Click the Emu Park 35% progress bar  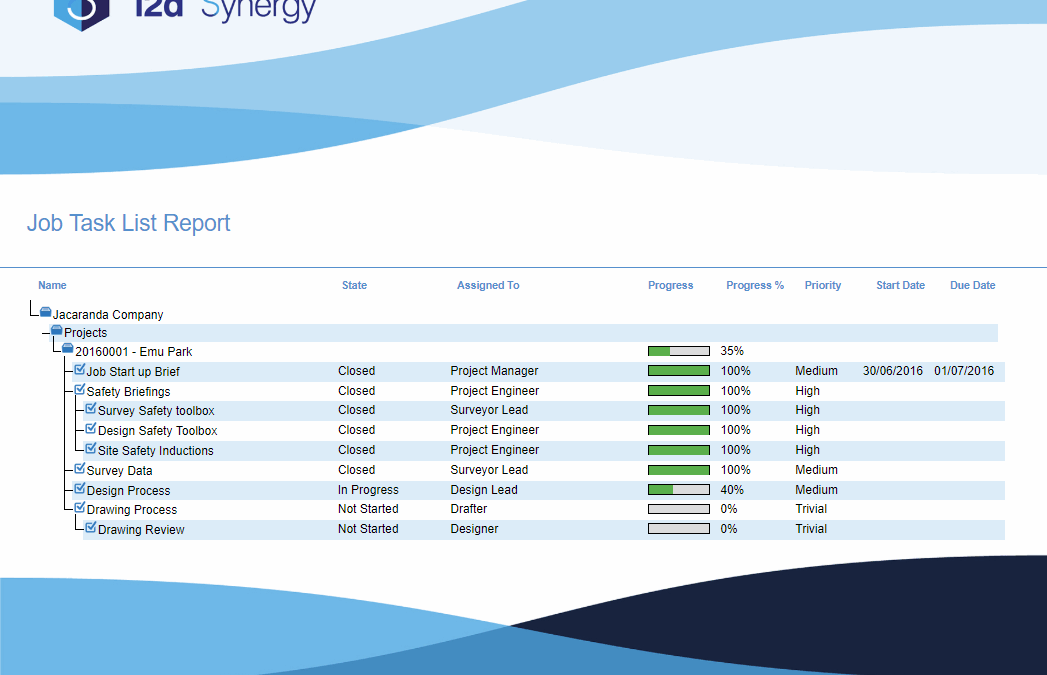pos(678,351)
